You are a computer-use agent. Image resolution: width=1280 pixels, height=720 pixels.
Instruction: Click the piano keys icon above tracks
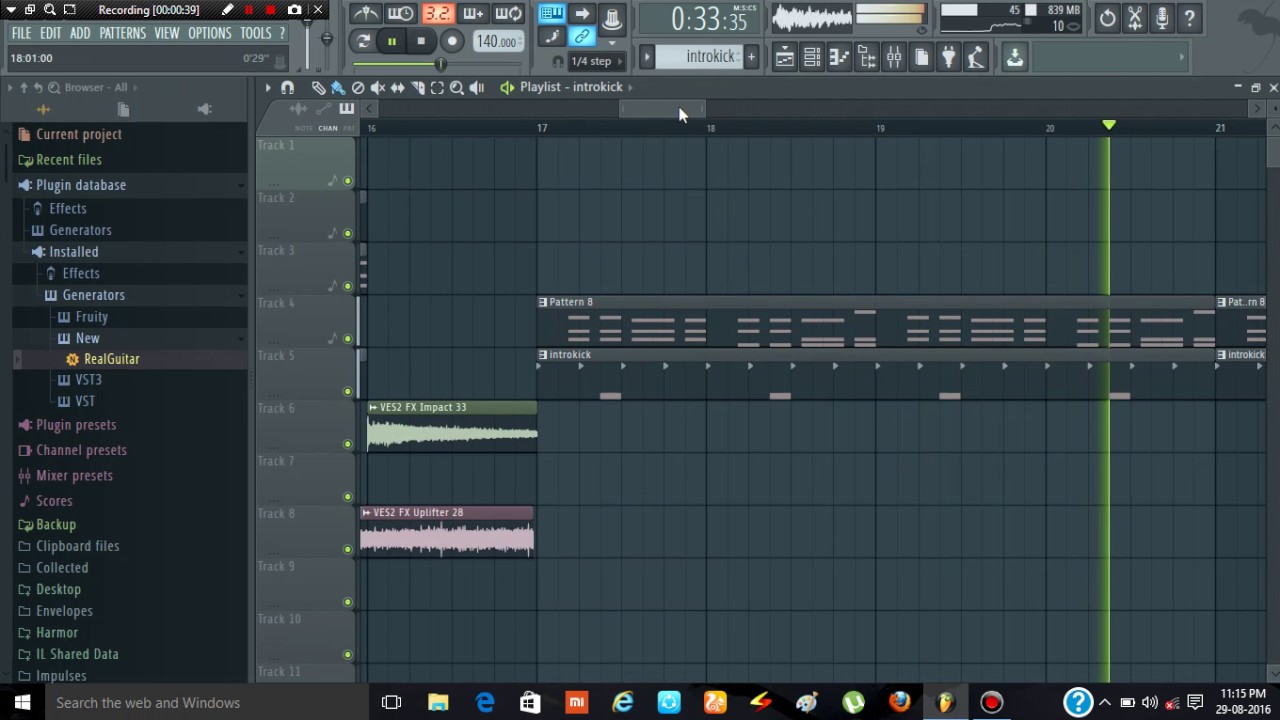coord(346,108)
